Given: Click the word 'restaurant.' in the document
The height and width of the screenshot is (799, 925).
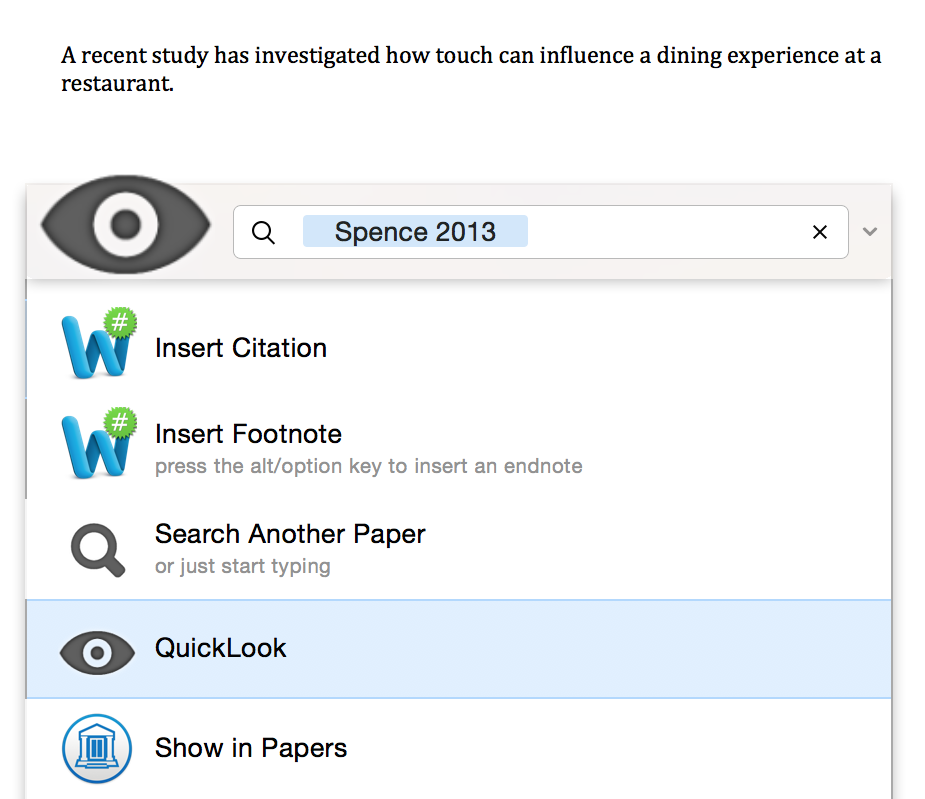Looking at the screenshot, I should click(x=117, y=84).
